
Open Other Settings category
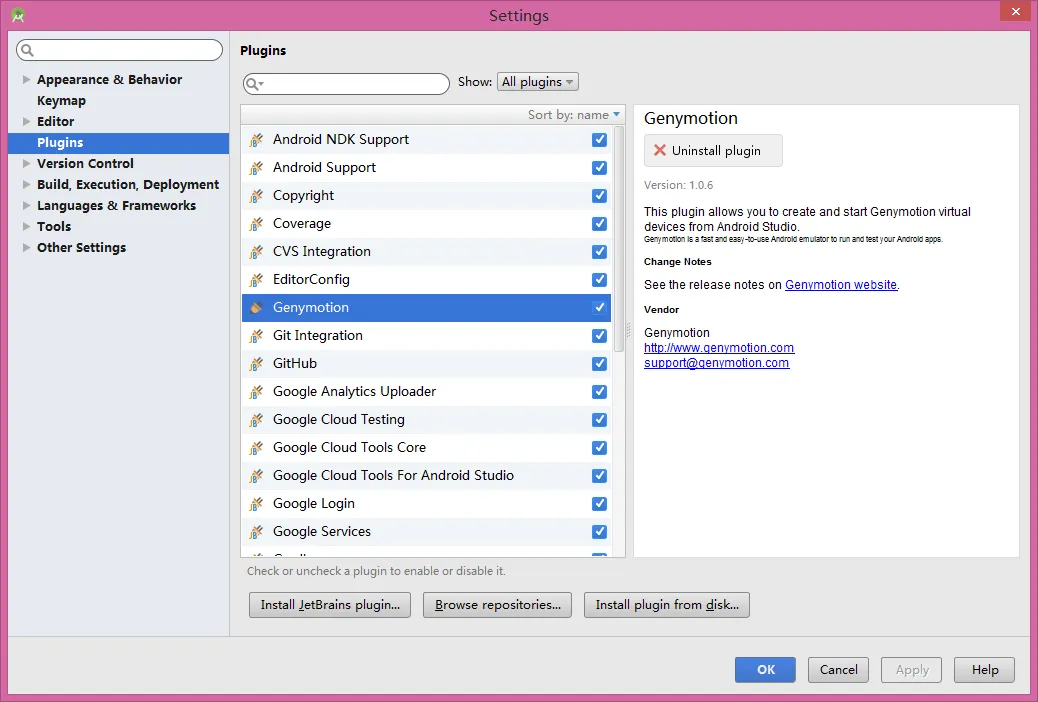(x=81, y=248)
